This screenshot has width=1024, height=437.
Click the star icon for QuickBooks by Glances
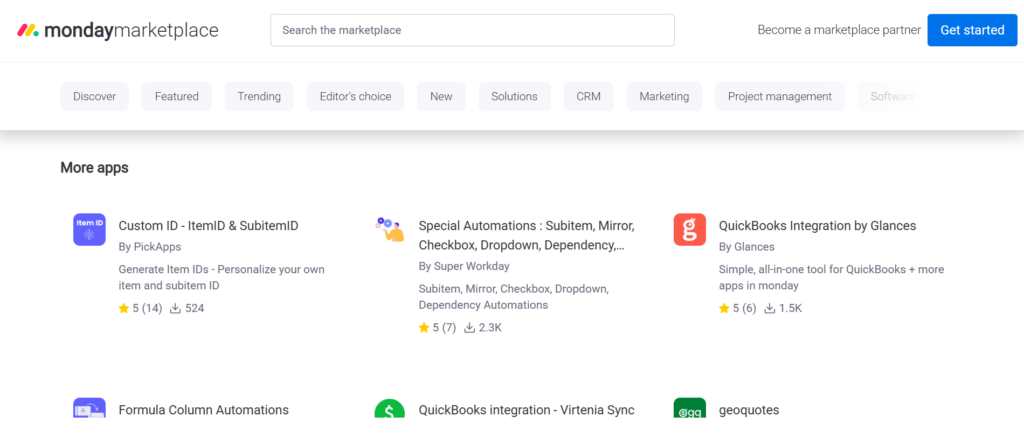pos(724,308)
